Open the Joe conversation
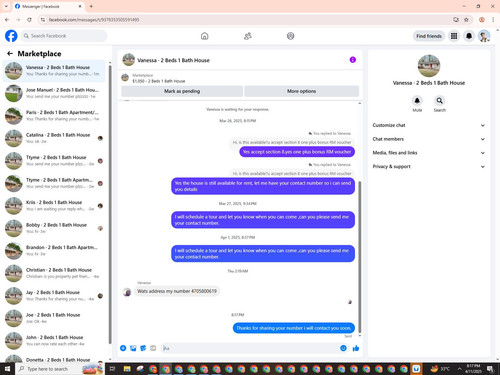Viewport: 500px width, 375px height. 54,318
